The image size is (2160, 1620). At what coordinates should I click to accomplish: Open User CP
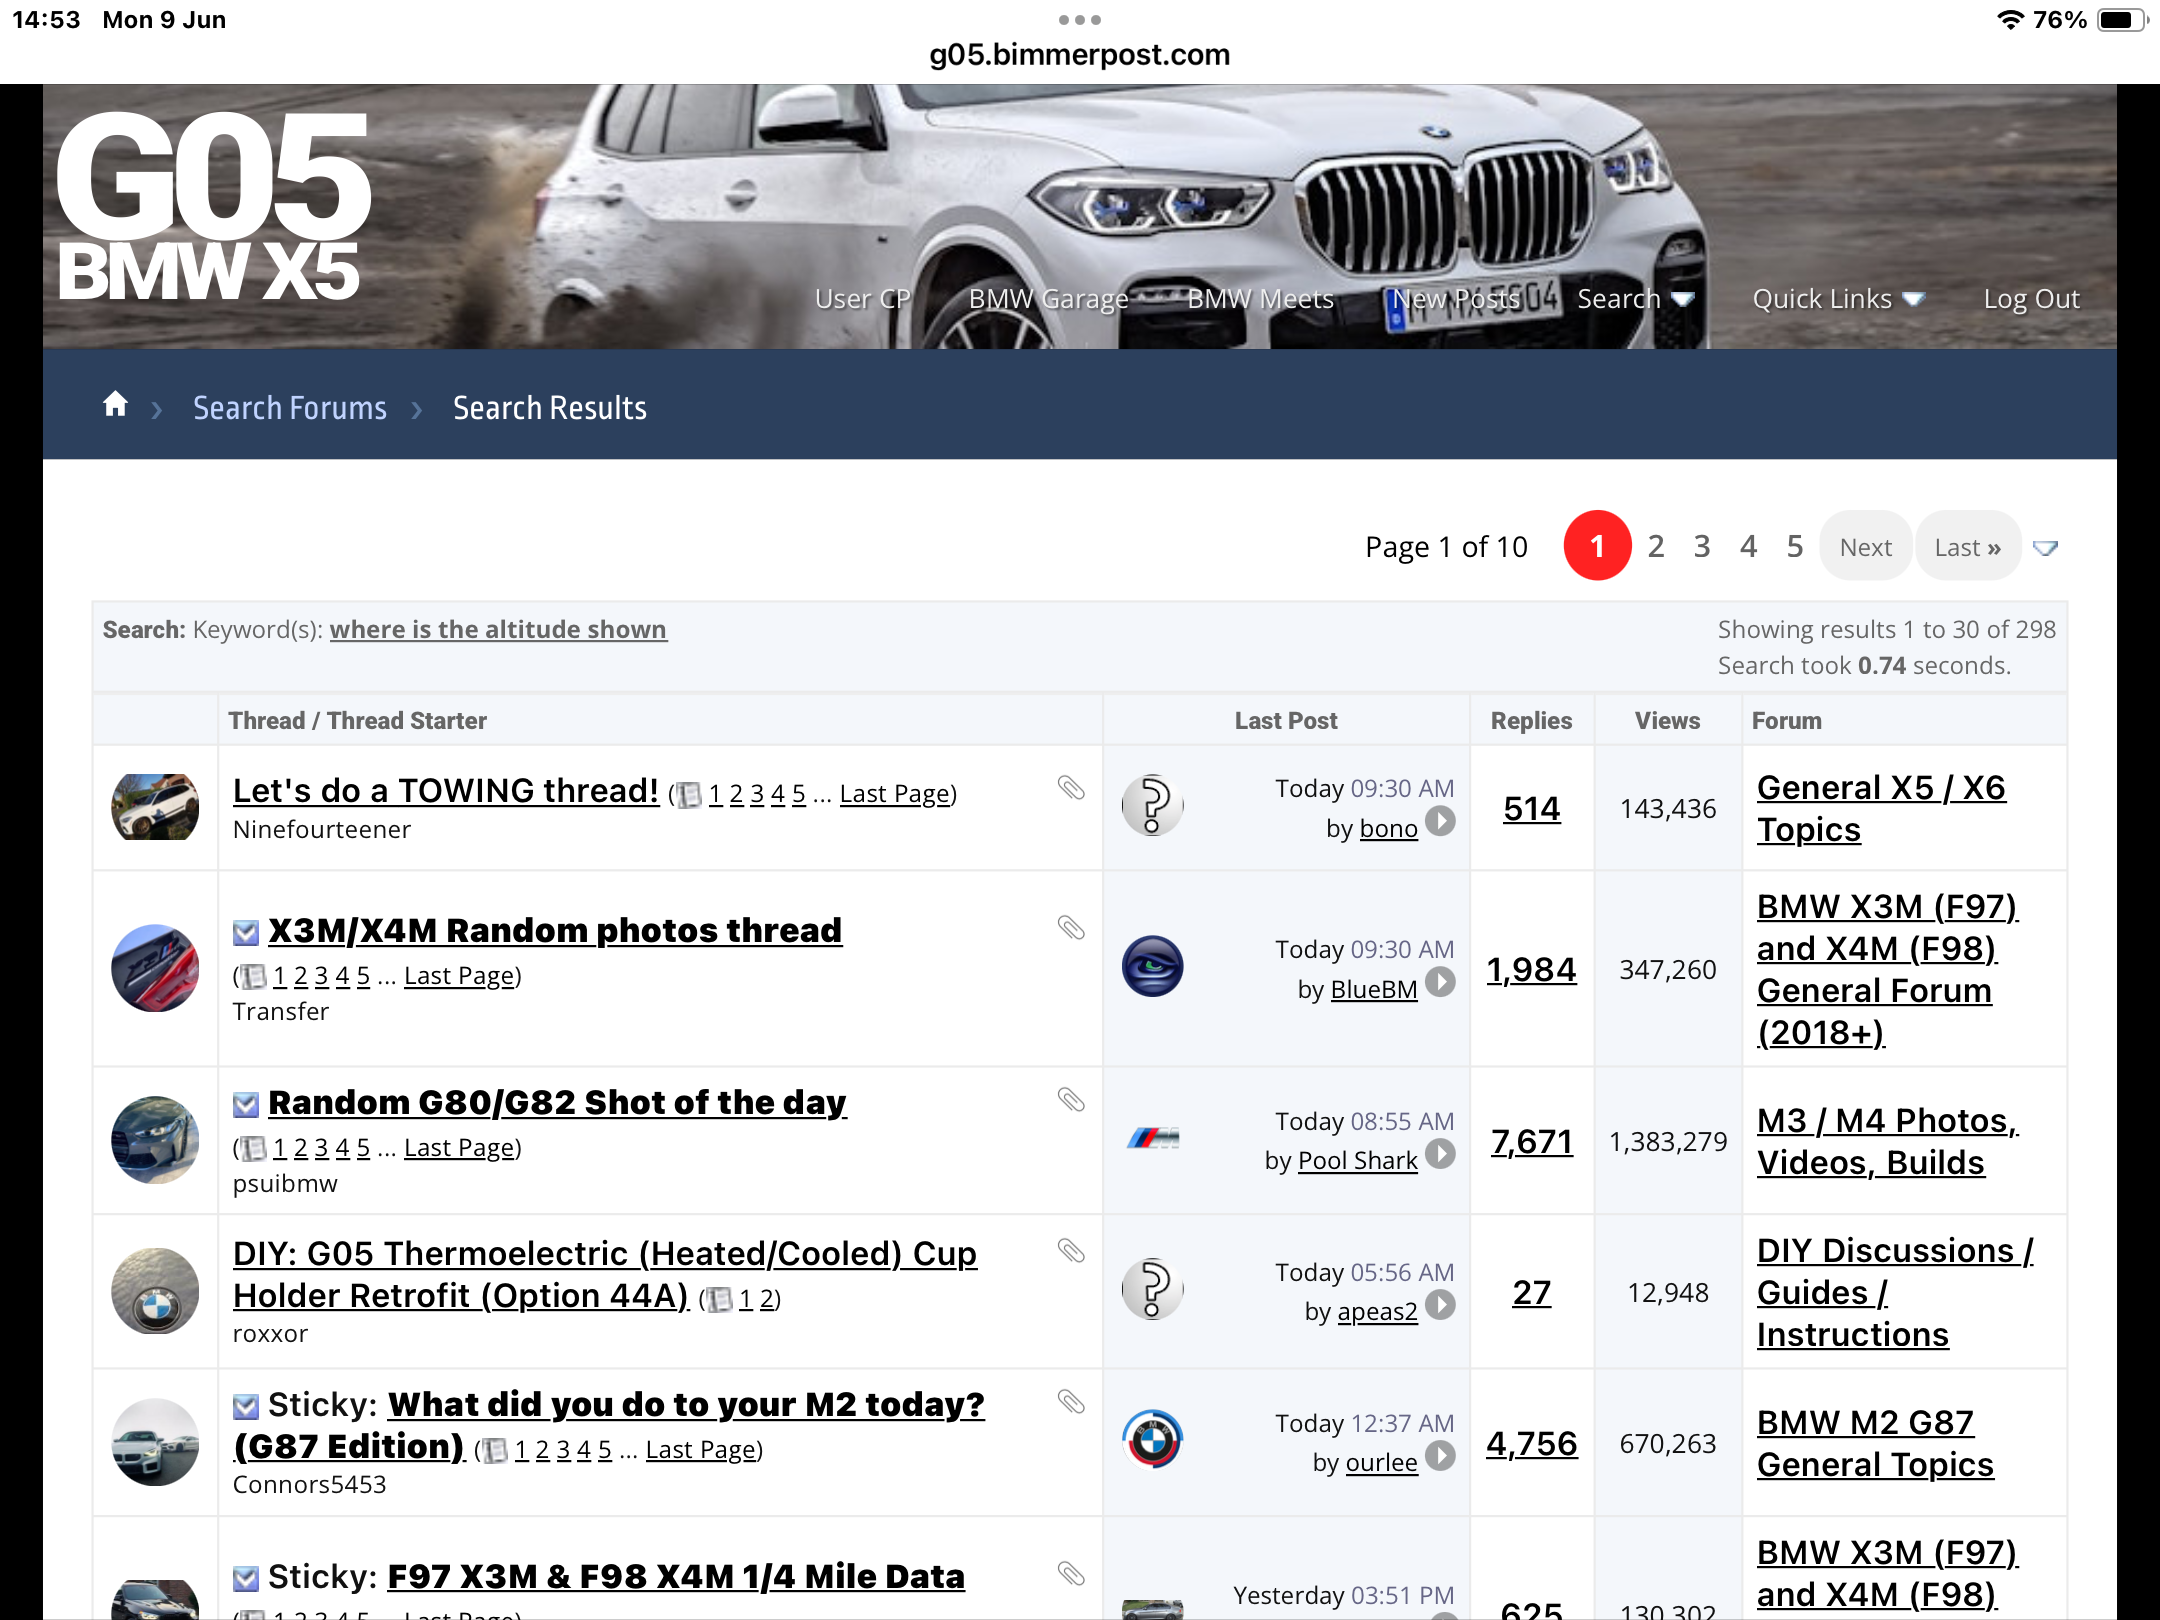[862, 299]
